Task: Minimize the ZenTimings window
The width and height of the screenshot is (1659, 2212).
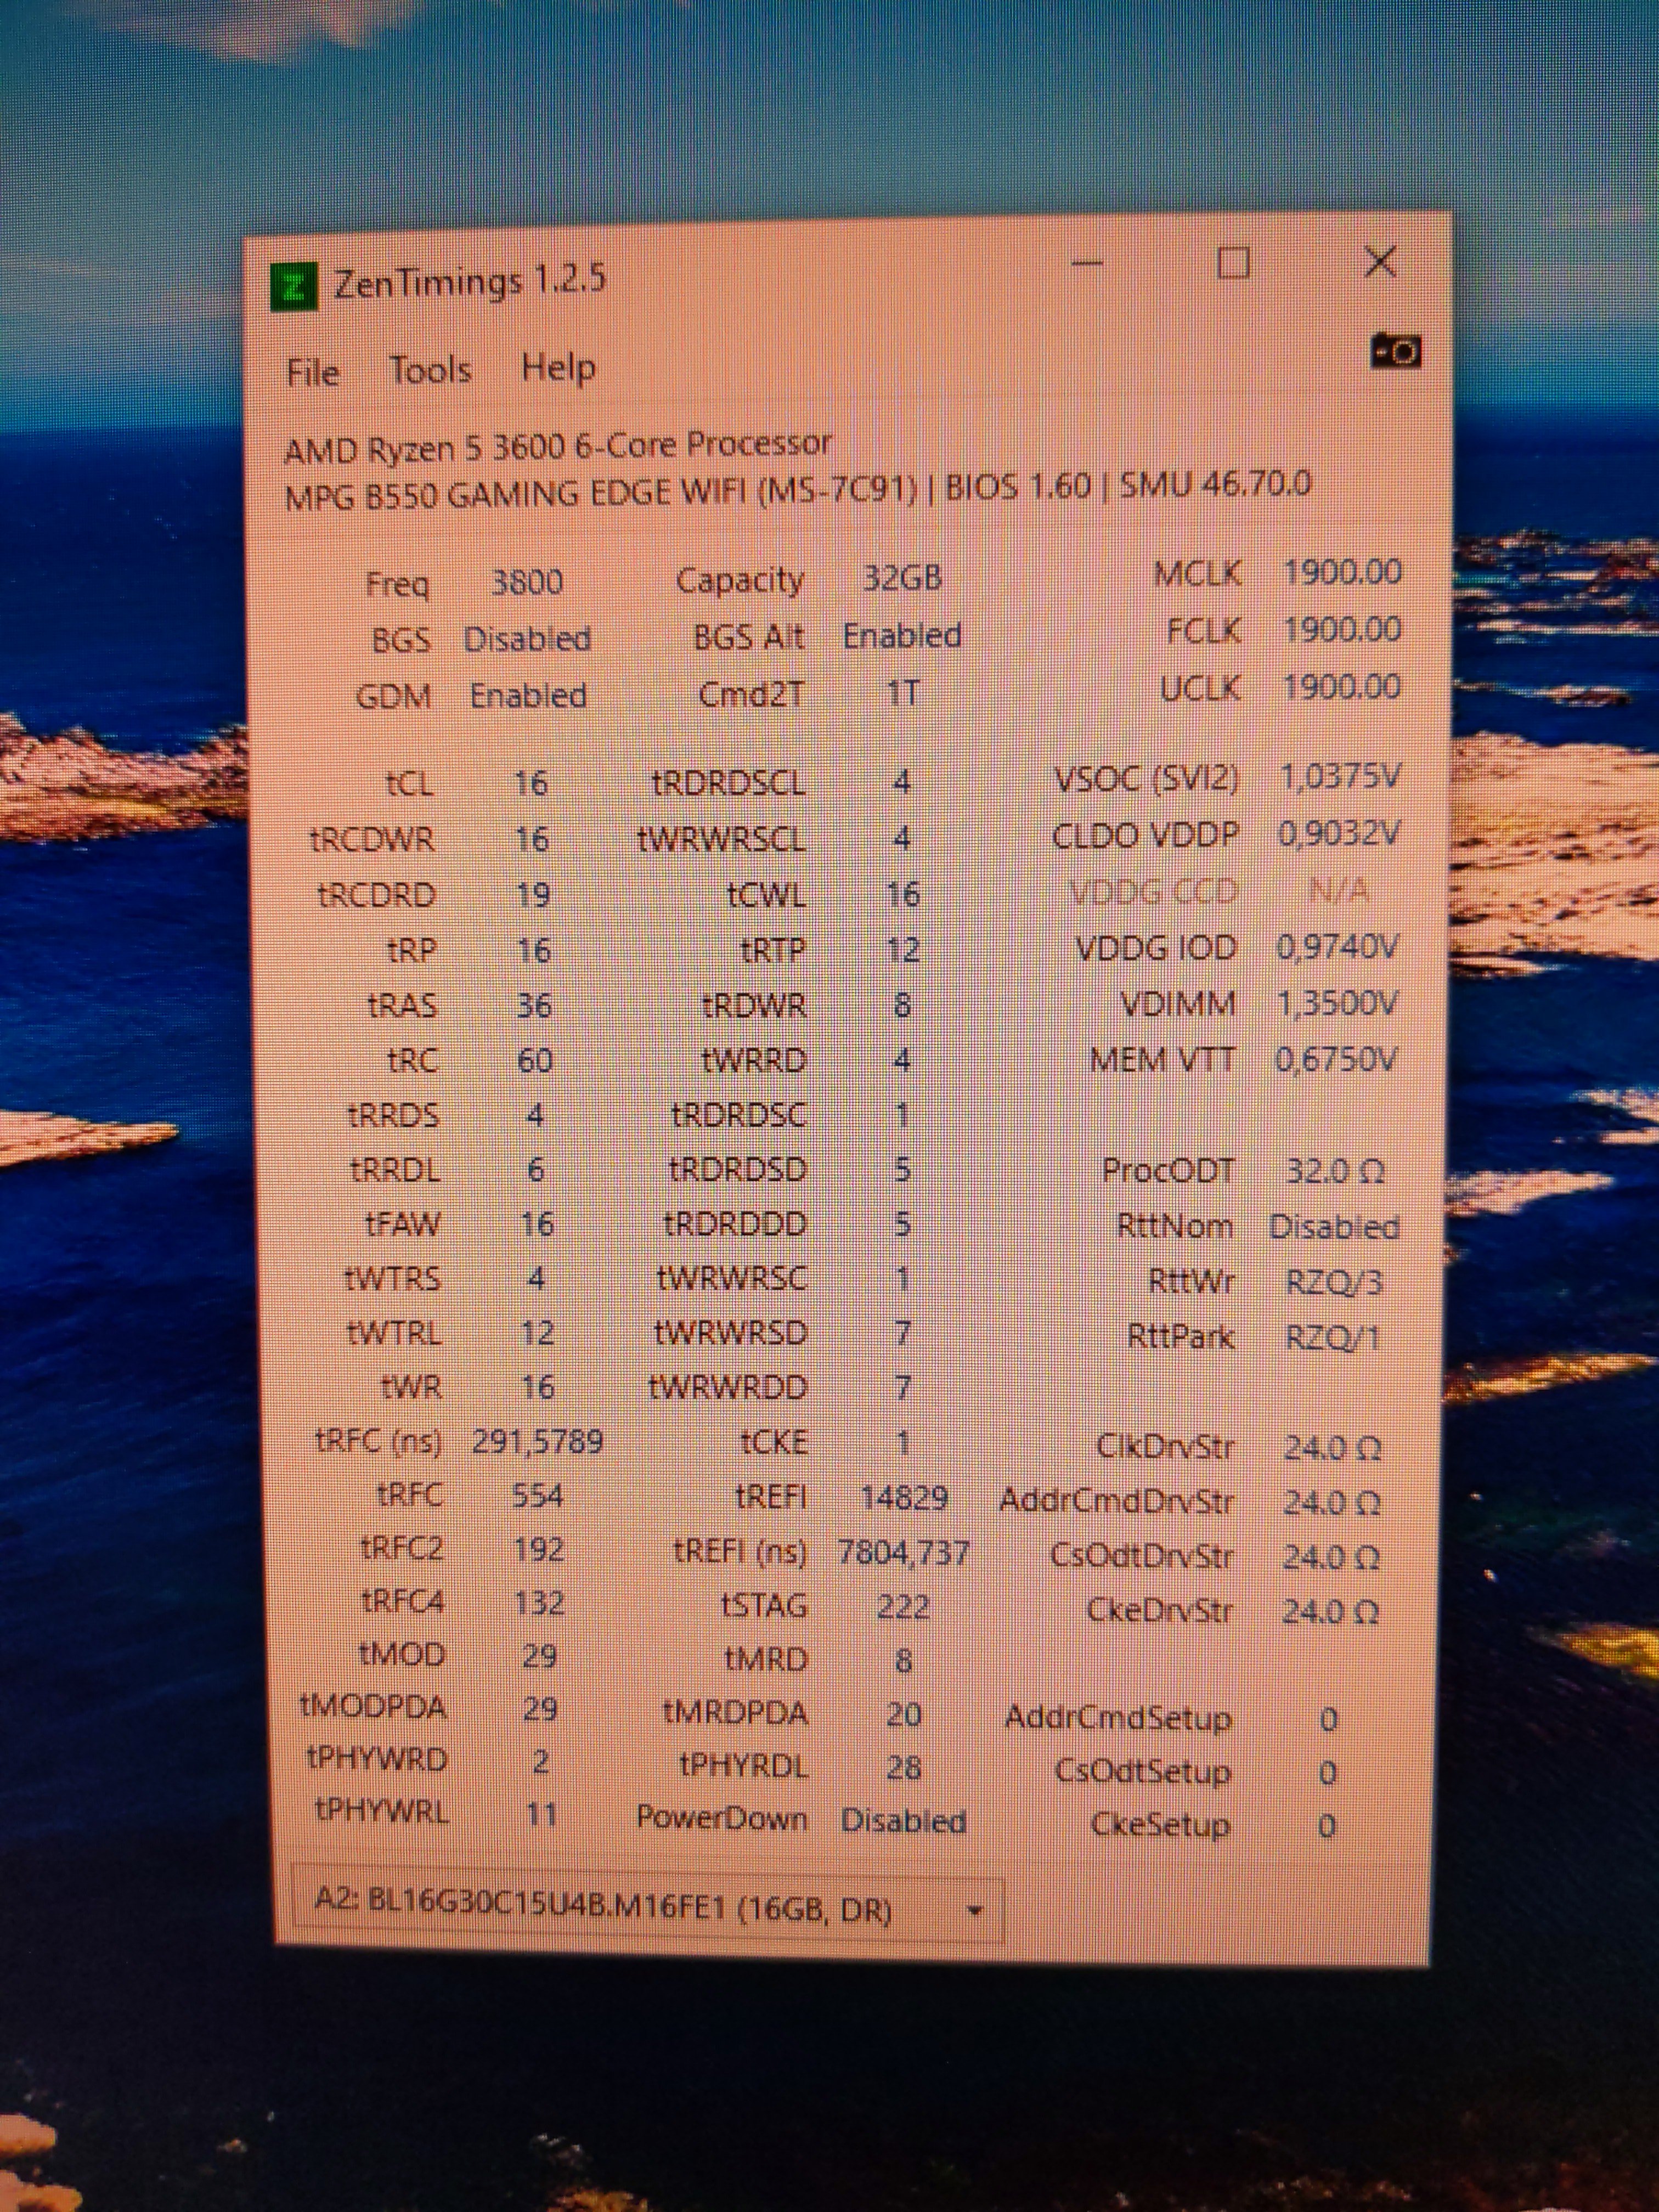Action: tap(1087, 264)
